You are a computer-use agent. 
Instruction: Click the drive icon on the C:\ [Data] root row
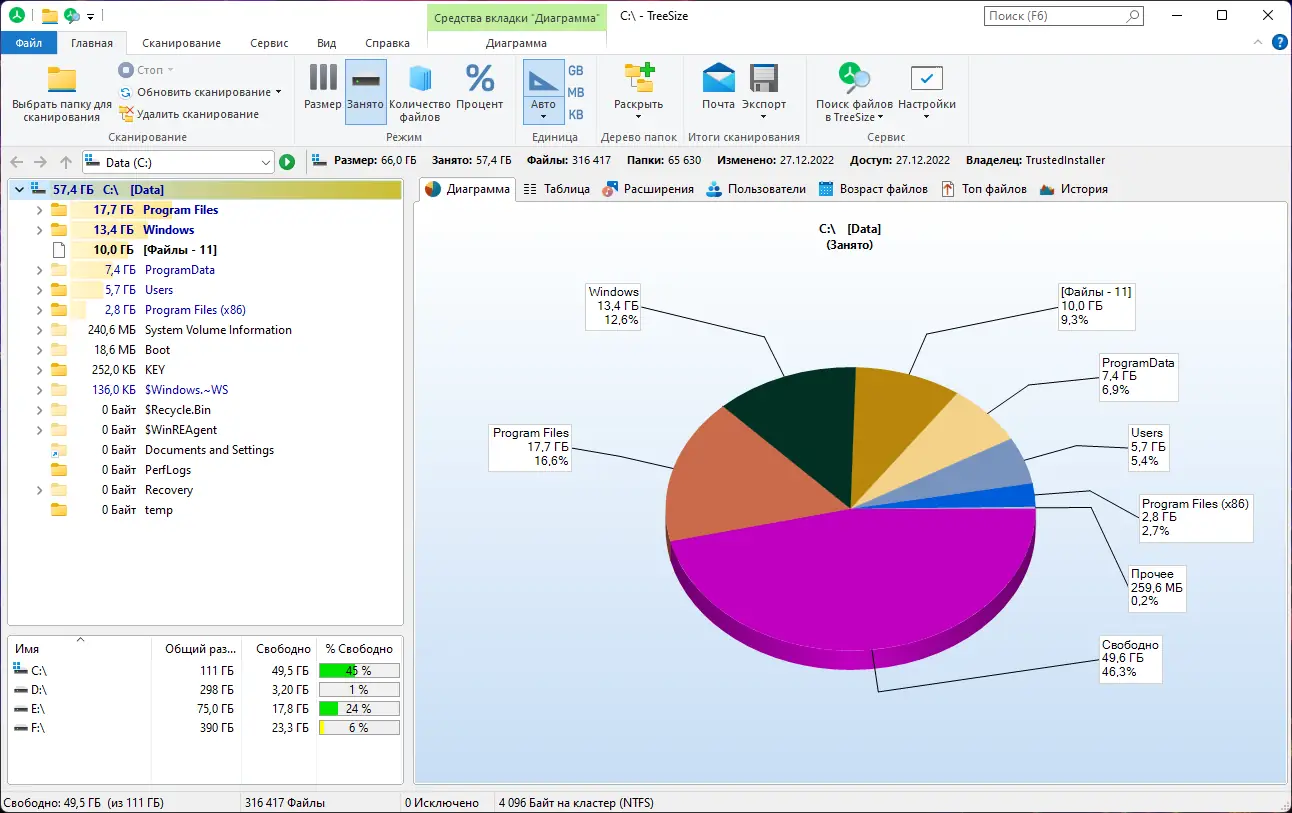pyautogui.click(x=38, y=189)
